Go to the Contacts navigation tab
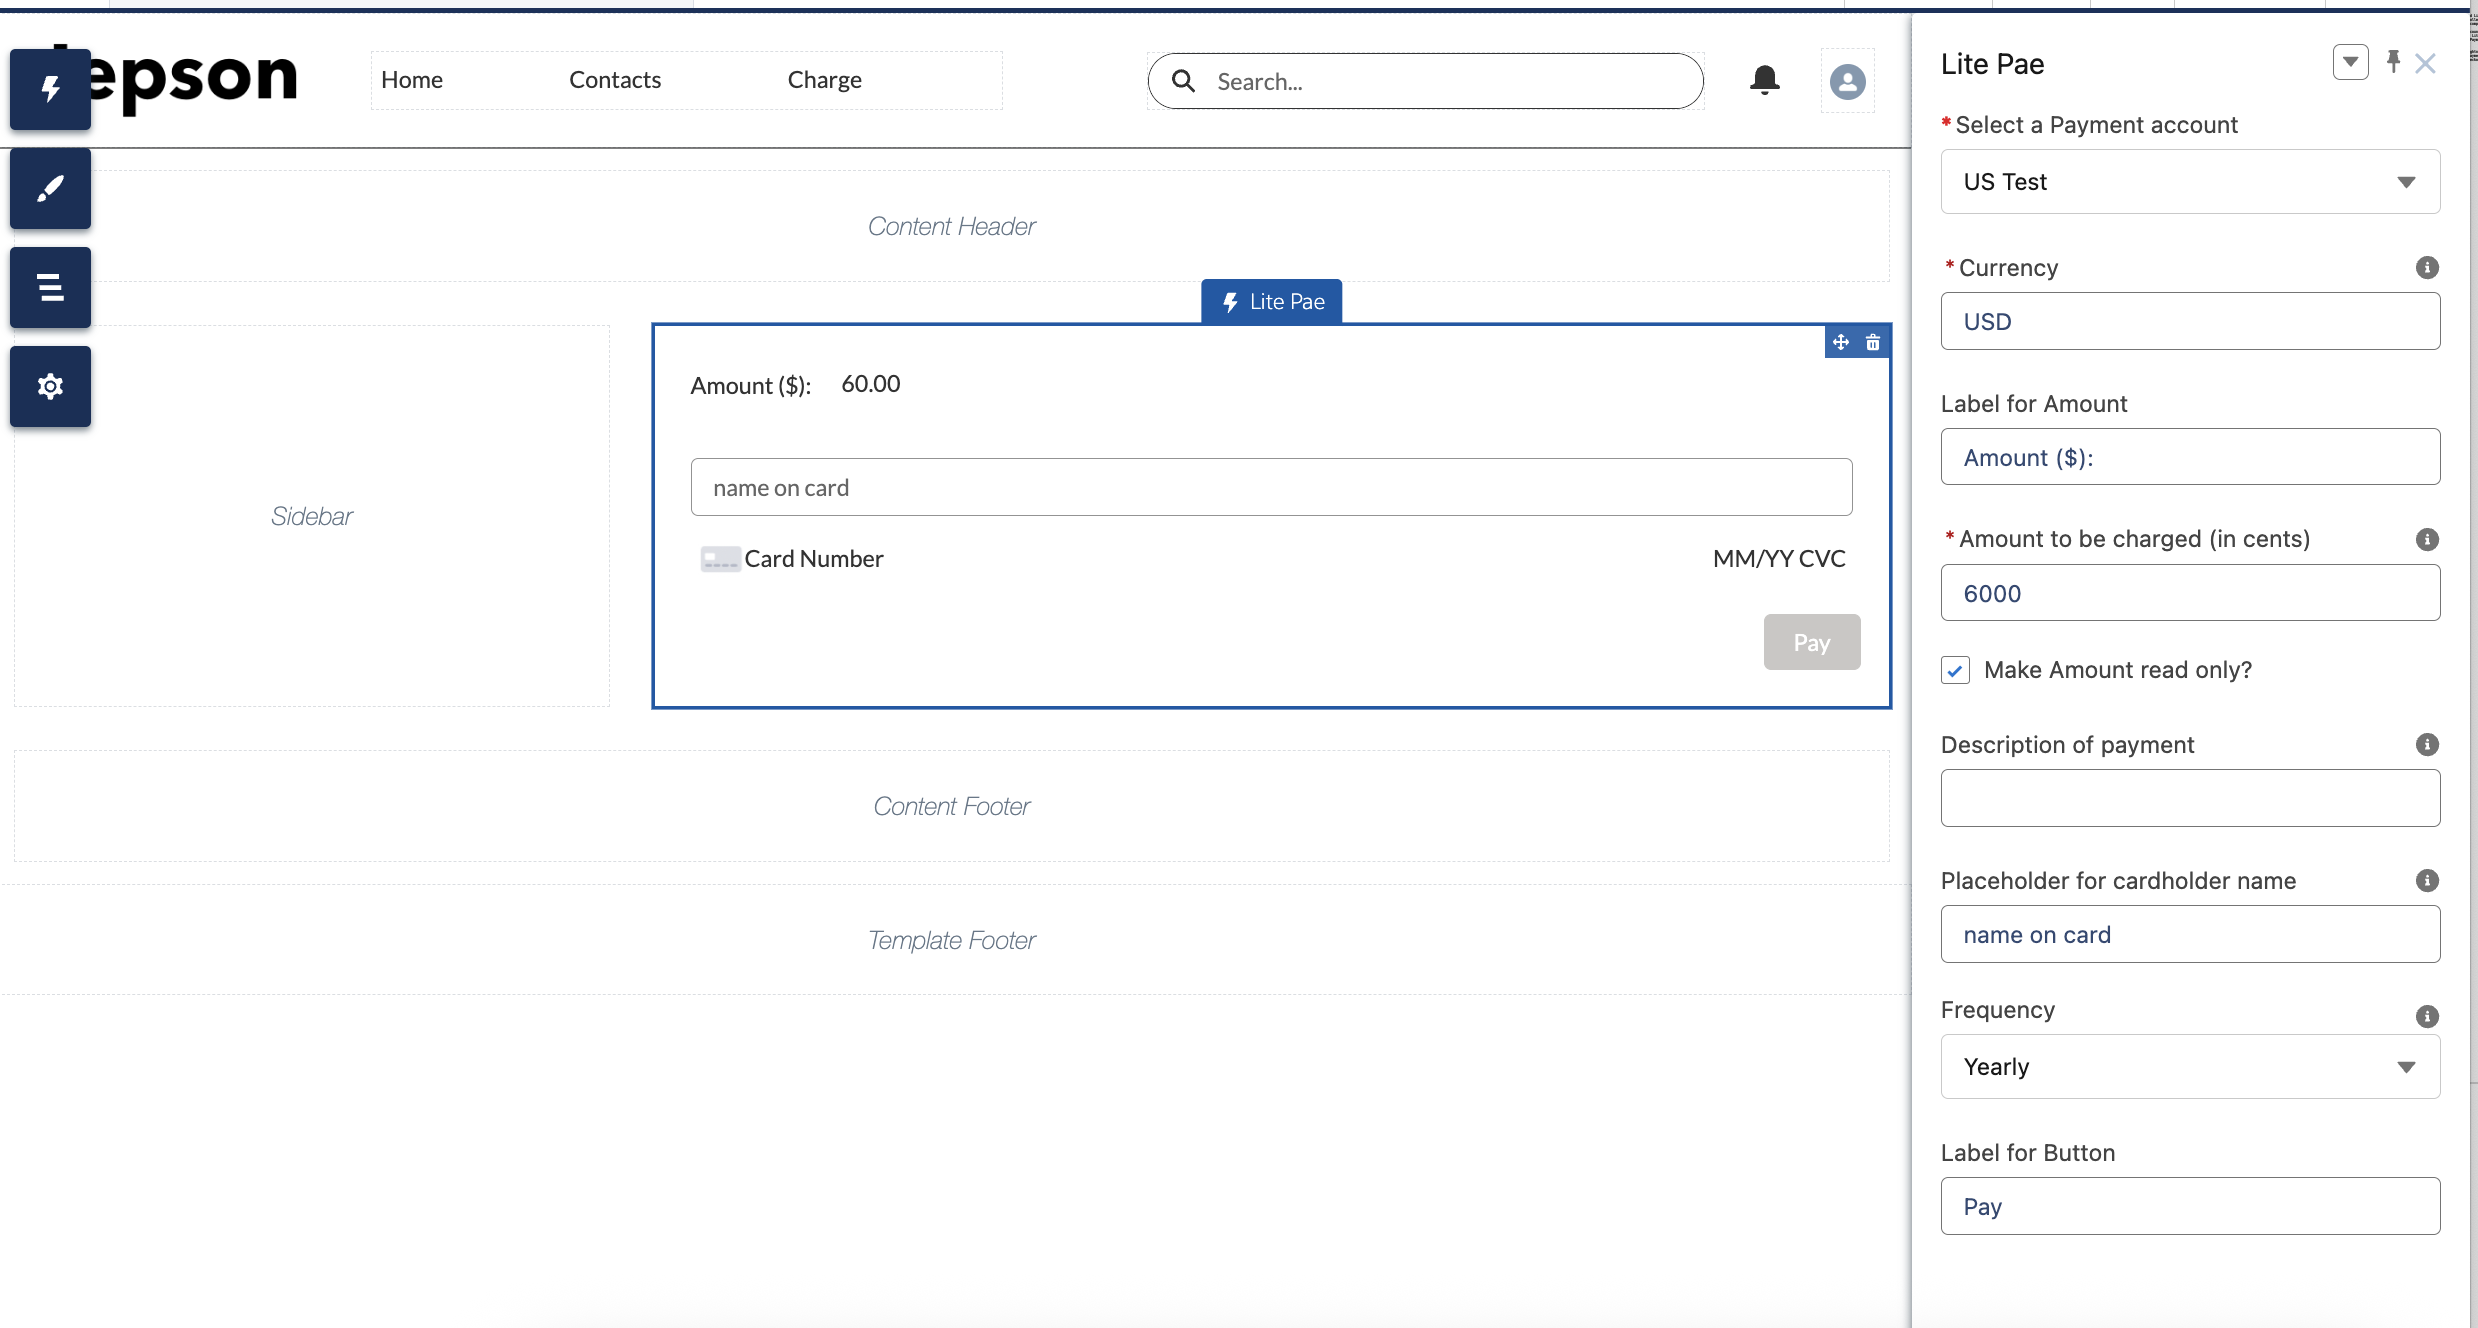 pos(615,80)
